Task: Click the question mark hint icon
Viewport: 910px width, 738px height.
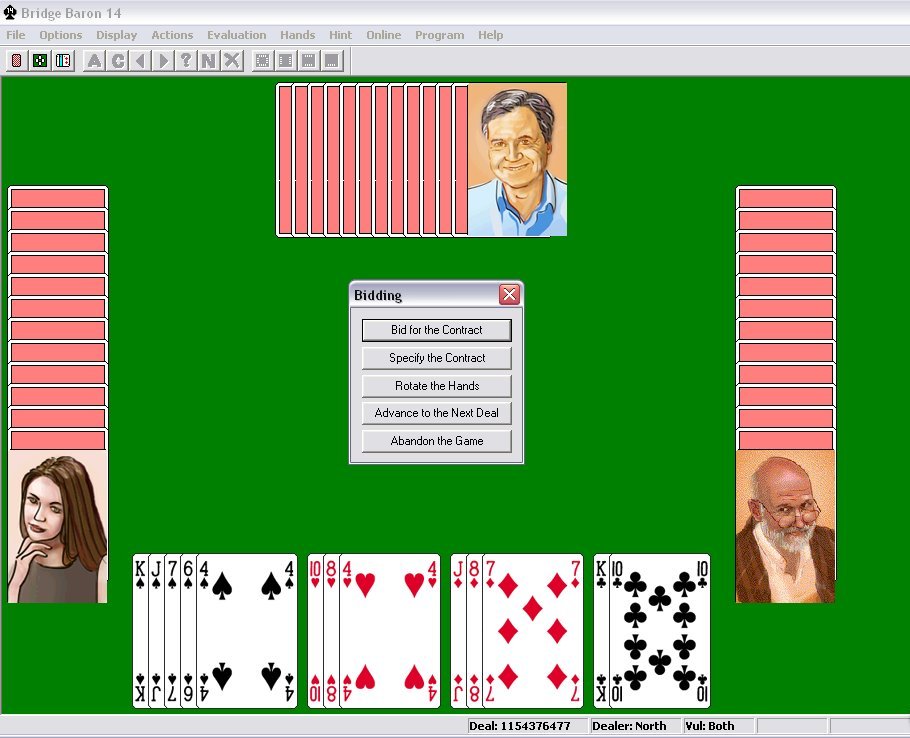Action: coord(186,61)
